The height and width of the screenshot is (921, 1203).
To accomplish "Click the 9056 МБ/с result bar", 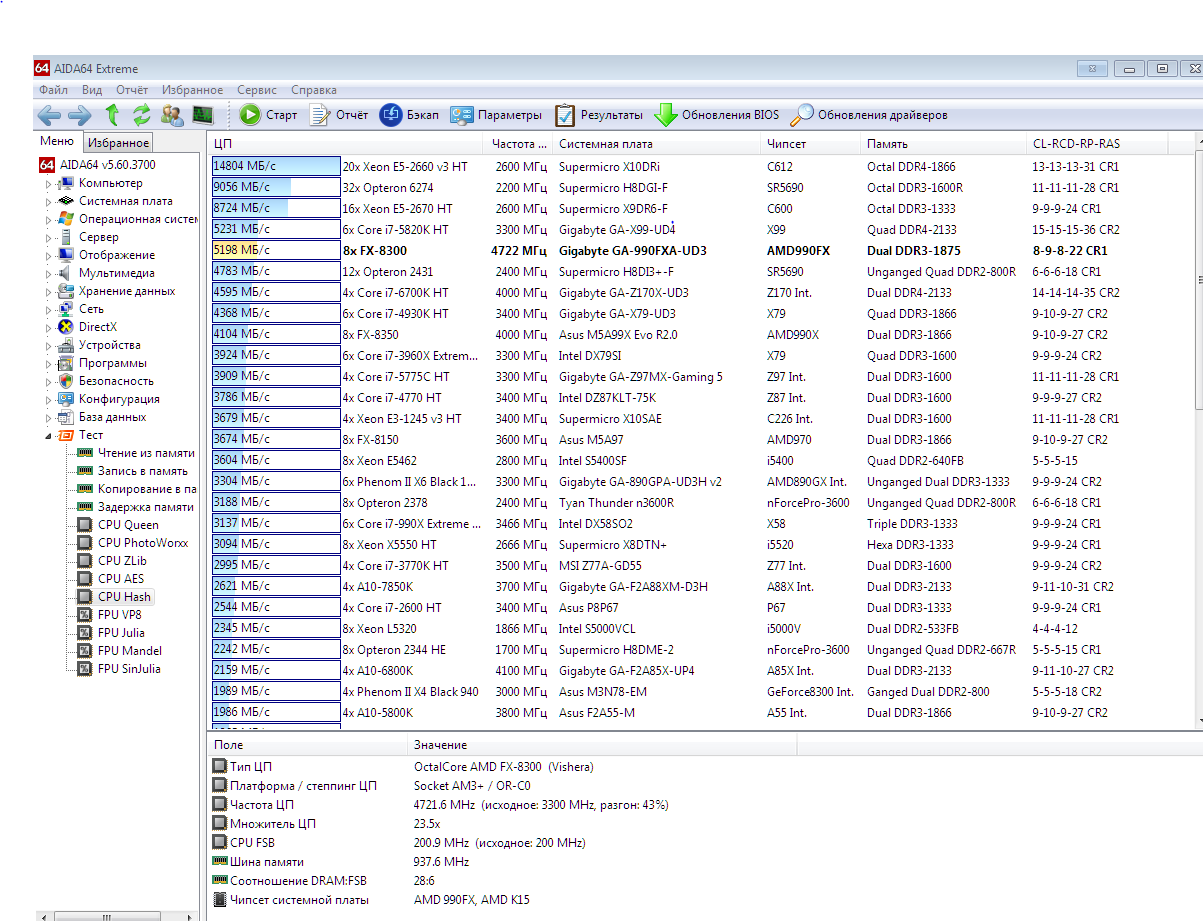I will (x=276, y=187).
